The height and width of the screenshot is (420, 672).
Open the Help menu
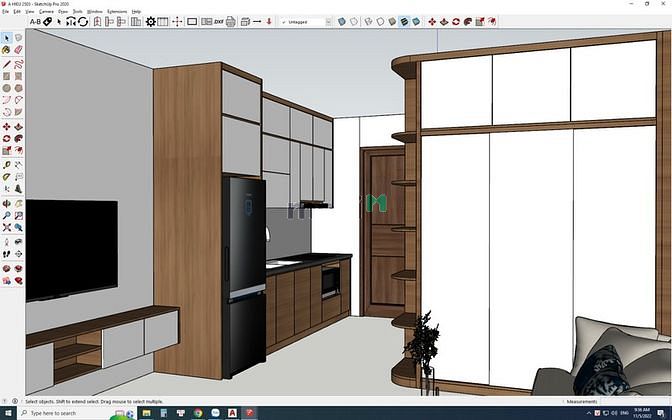tap(136, 12)
